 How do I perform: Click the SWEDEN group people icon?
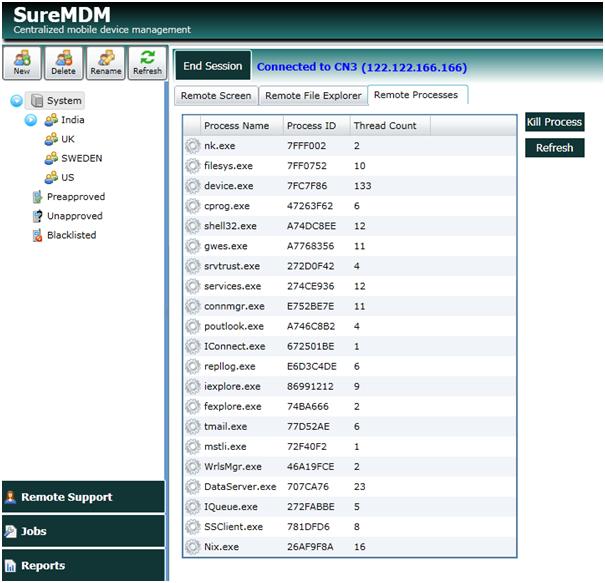point(51,158)
